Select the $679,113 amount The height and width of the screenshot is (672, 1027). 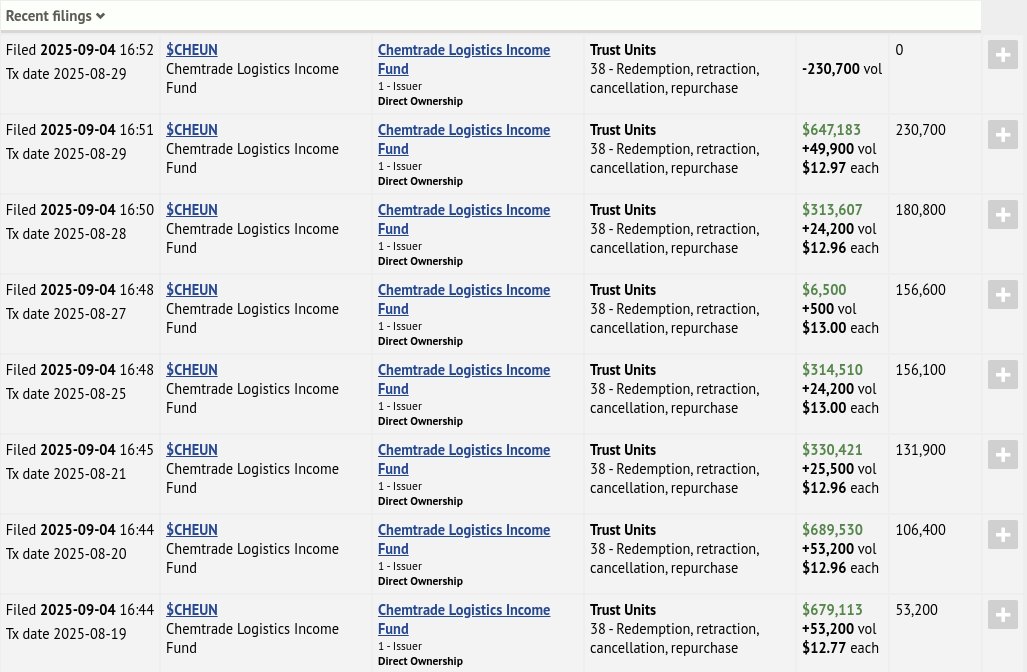pyautogui.click(x=832, y=609)
